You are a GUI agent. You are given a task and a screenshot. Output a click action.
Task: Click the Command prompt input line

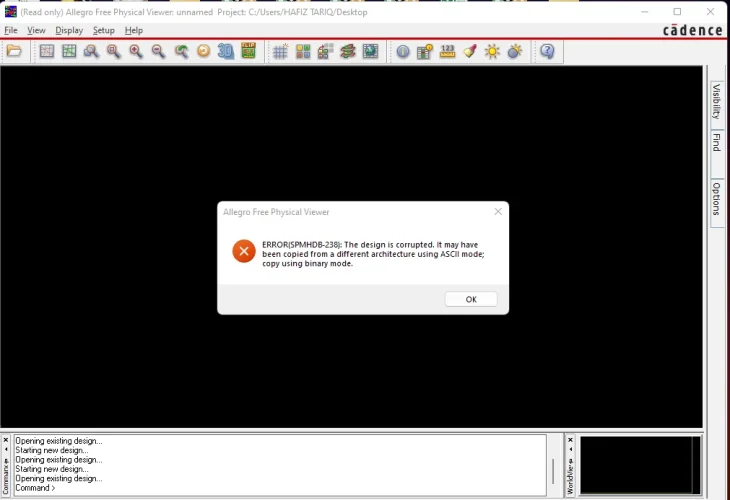(280, 488)
